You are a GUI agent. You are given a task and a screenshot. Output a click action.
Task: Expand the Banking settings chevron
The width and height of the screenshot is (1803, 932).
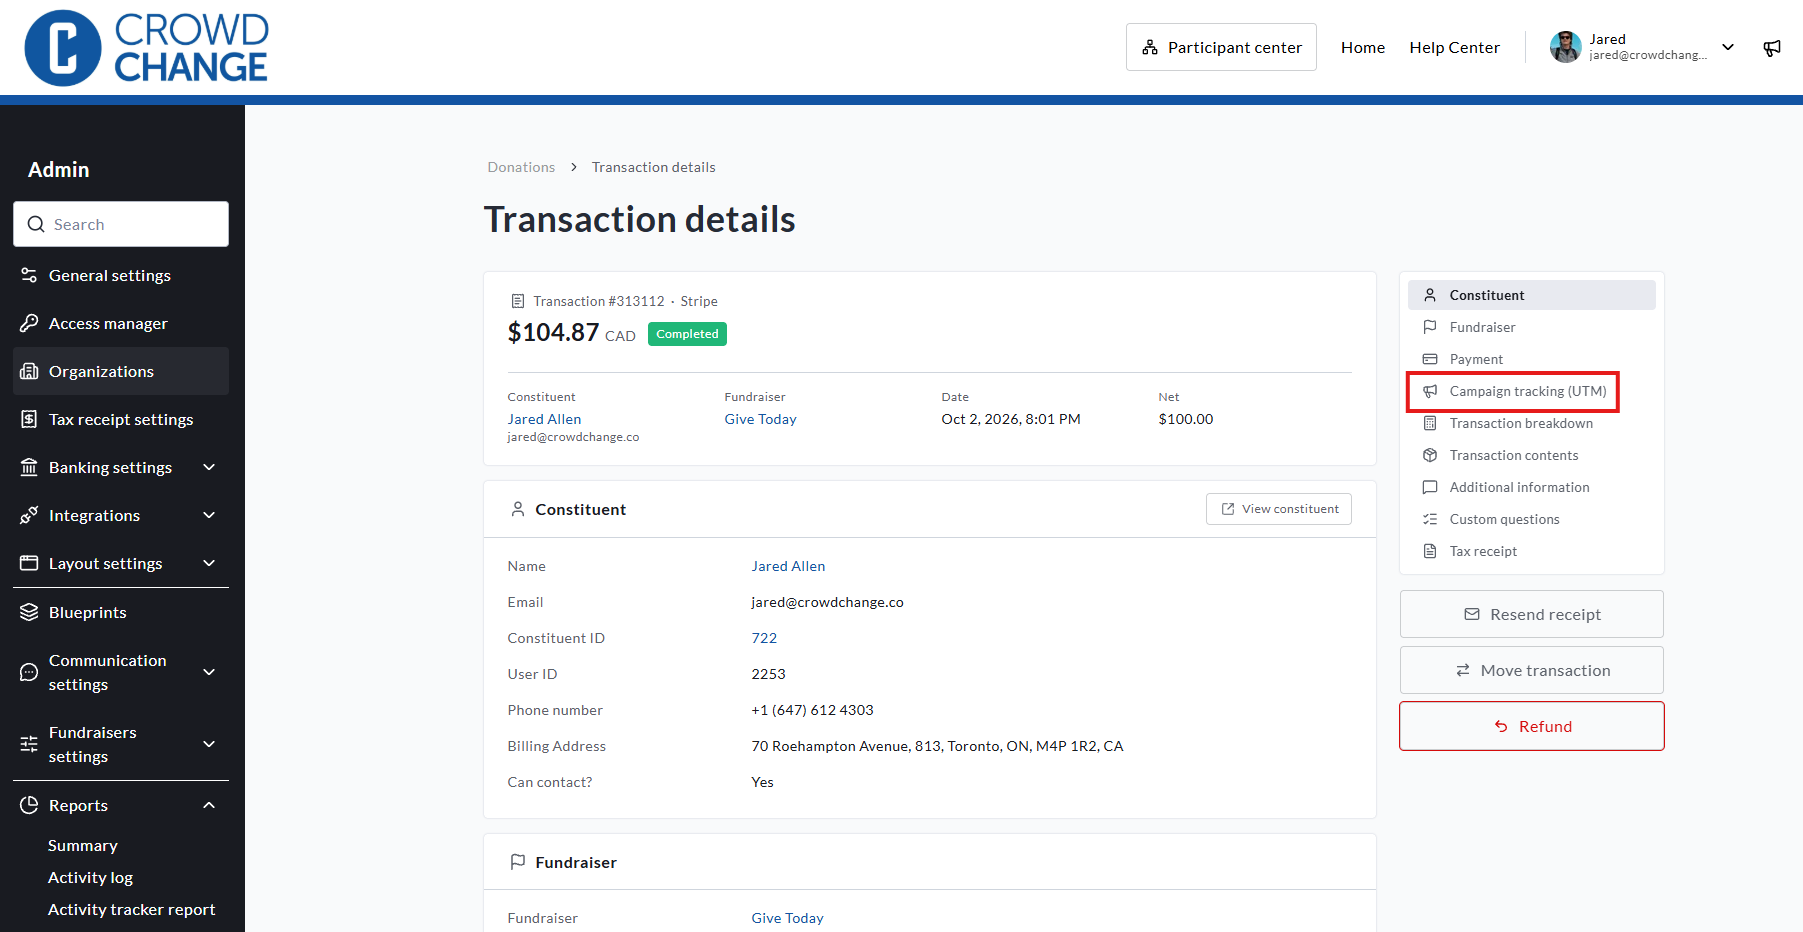(x=209, y=467)
